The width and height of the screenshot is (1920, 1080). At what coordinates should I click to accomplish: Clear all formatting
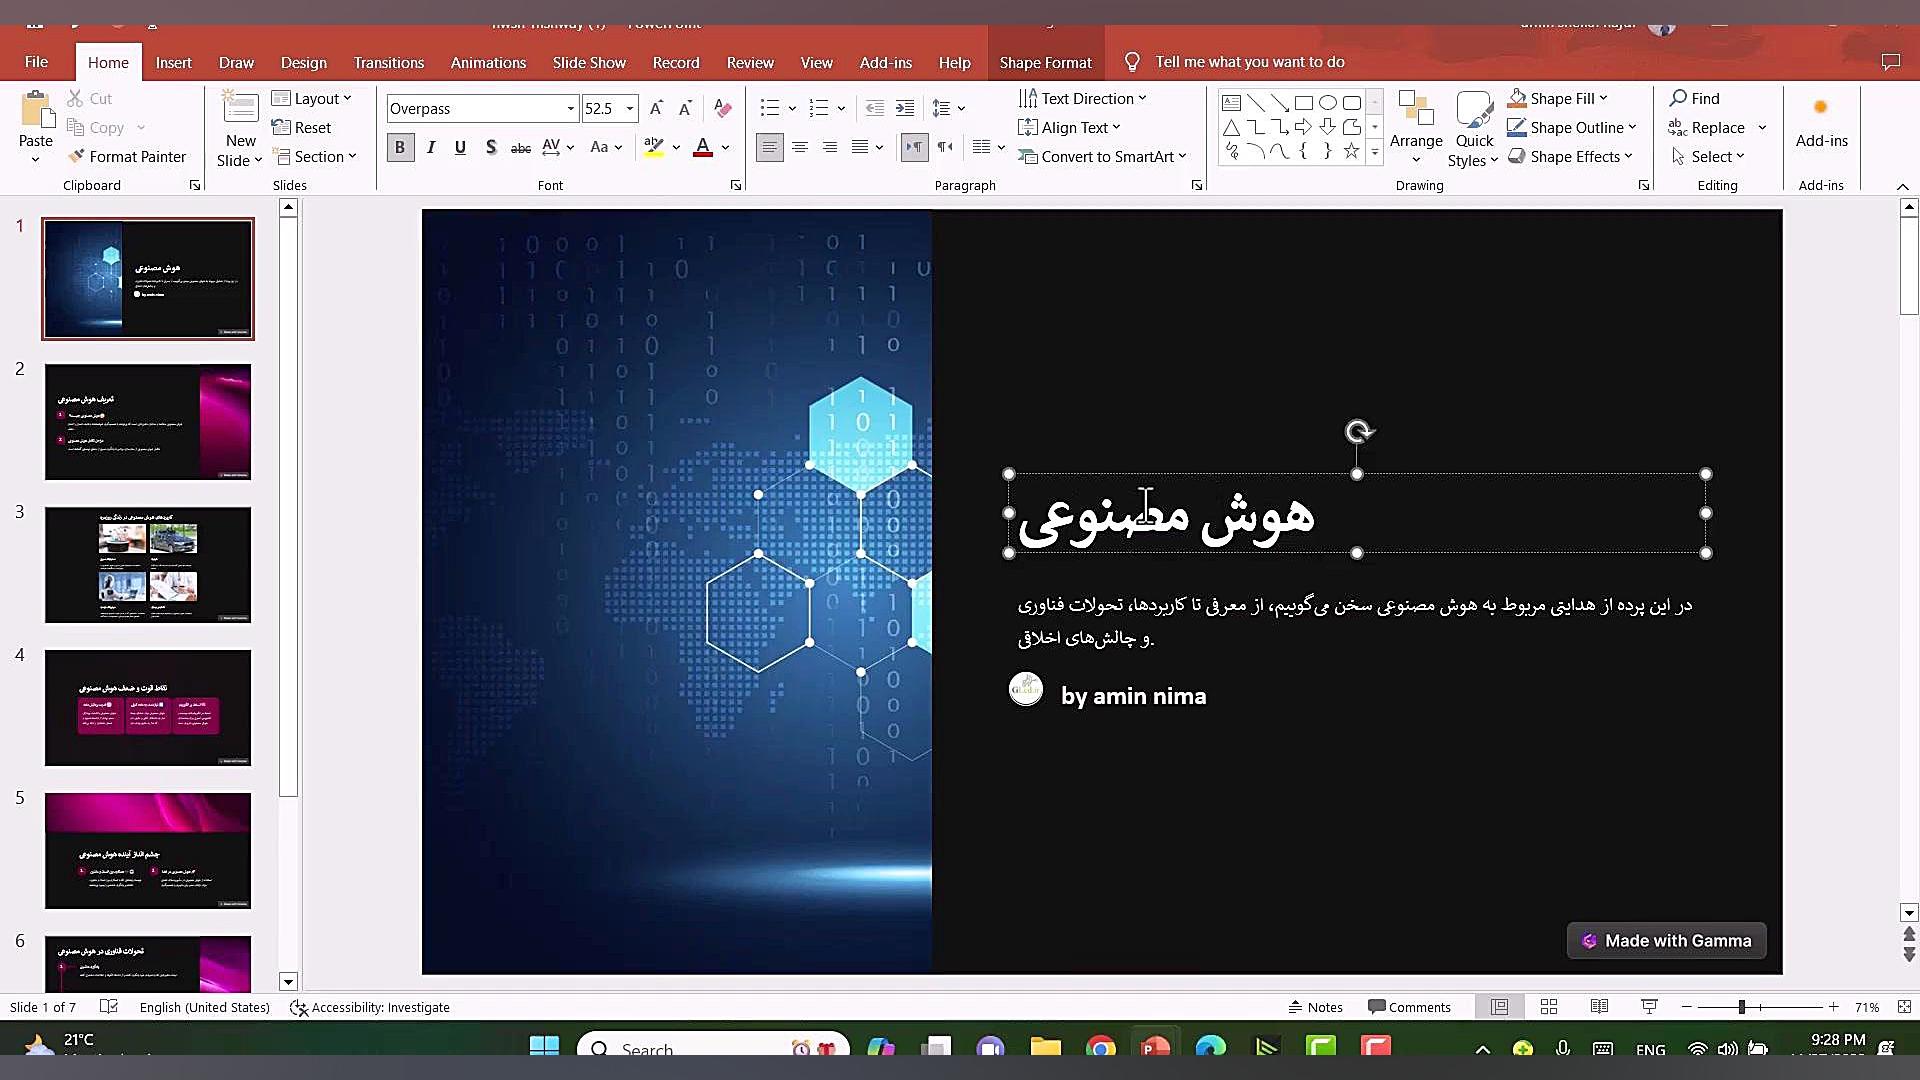(x=723, y=108)
